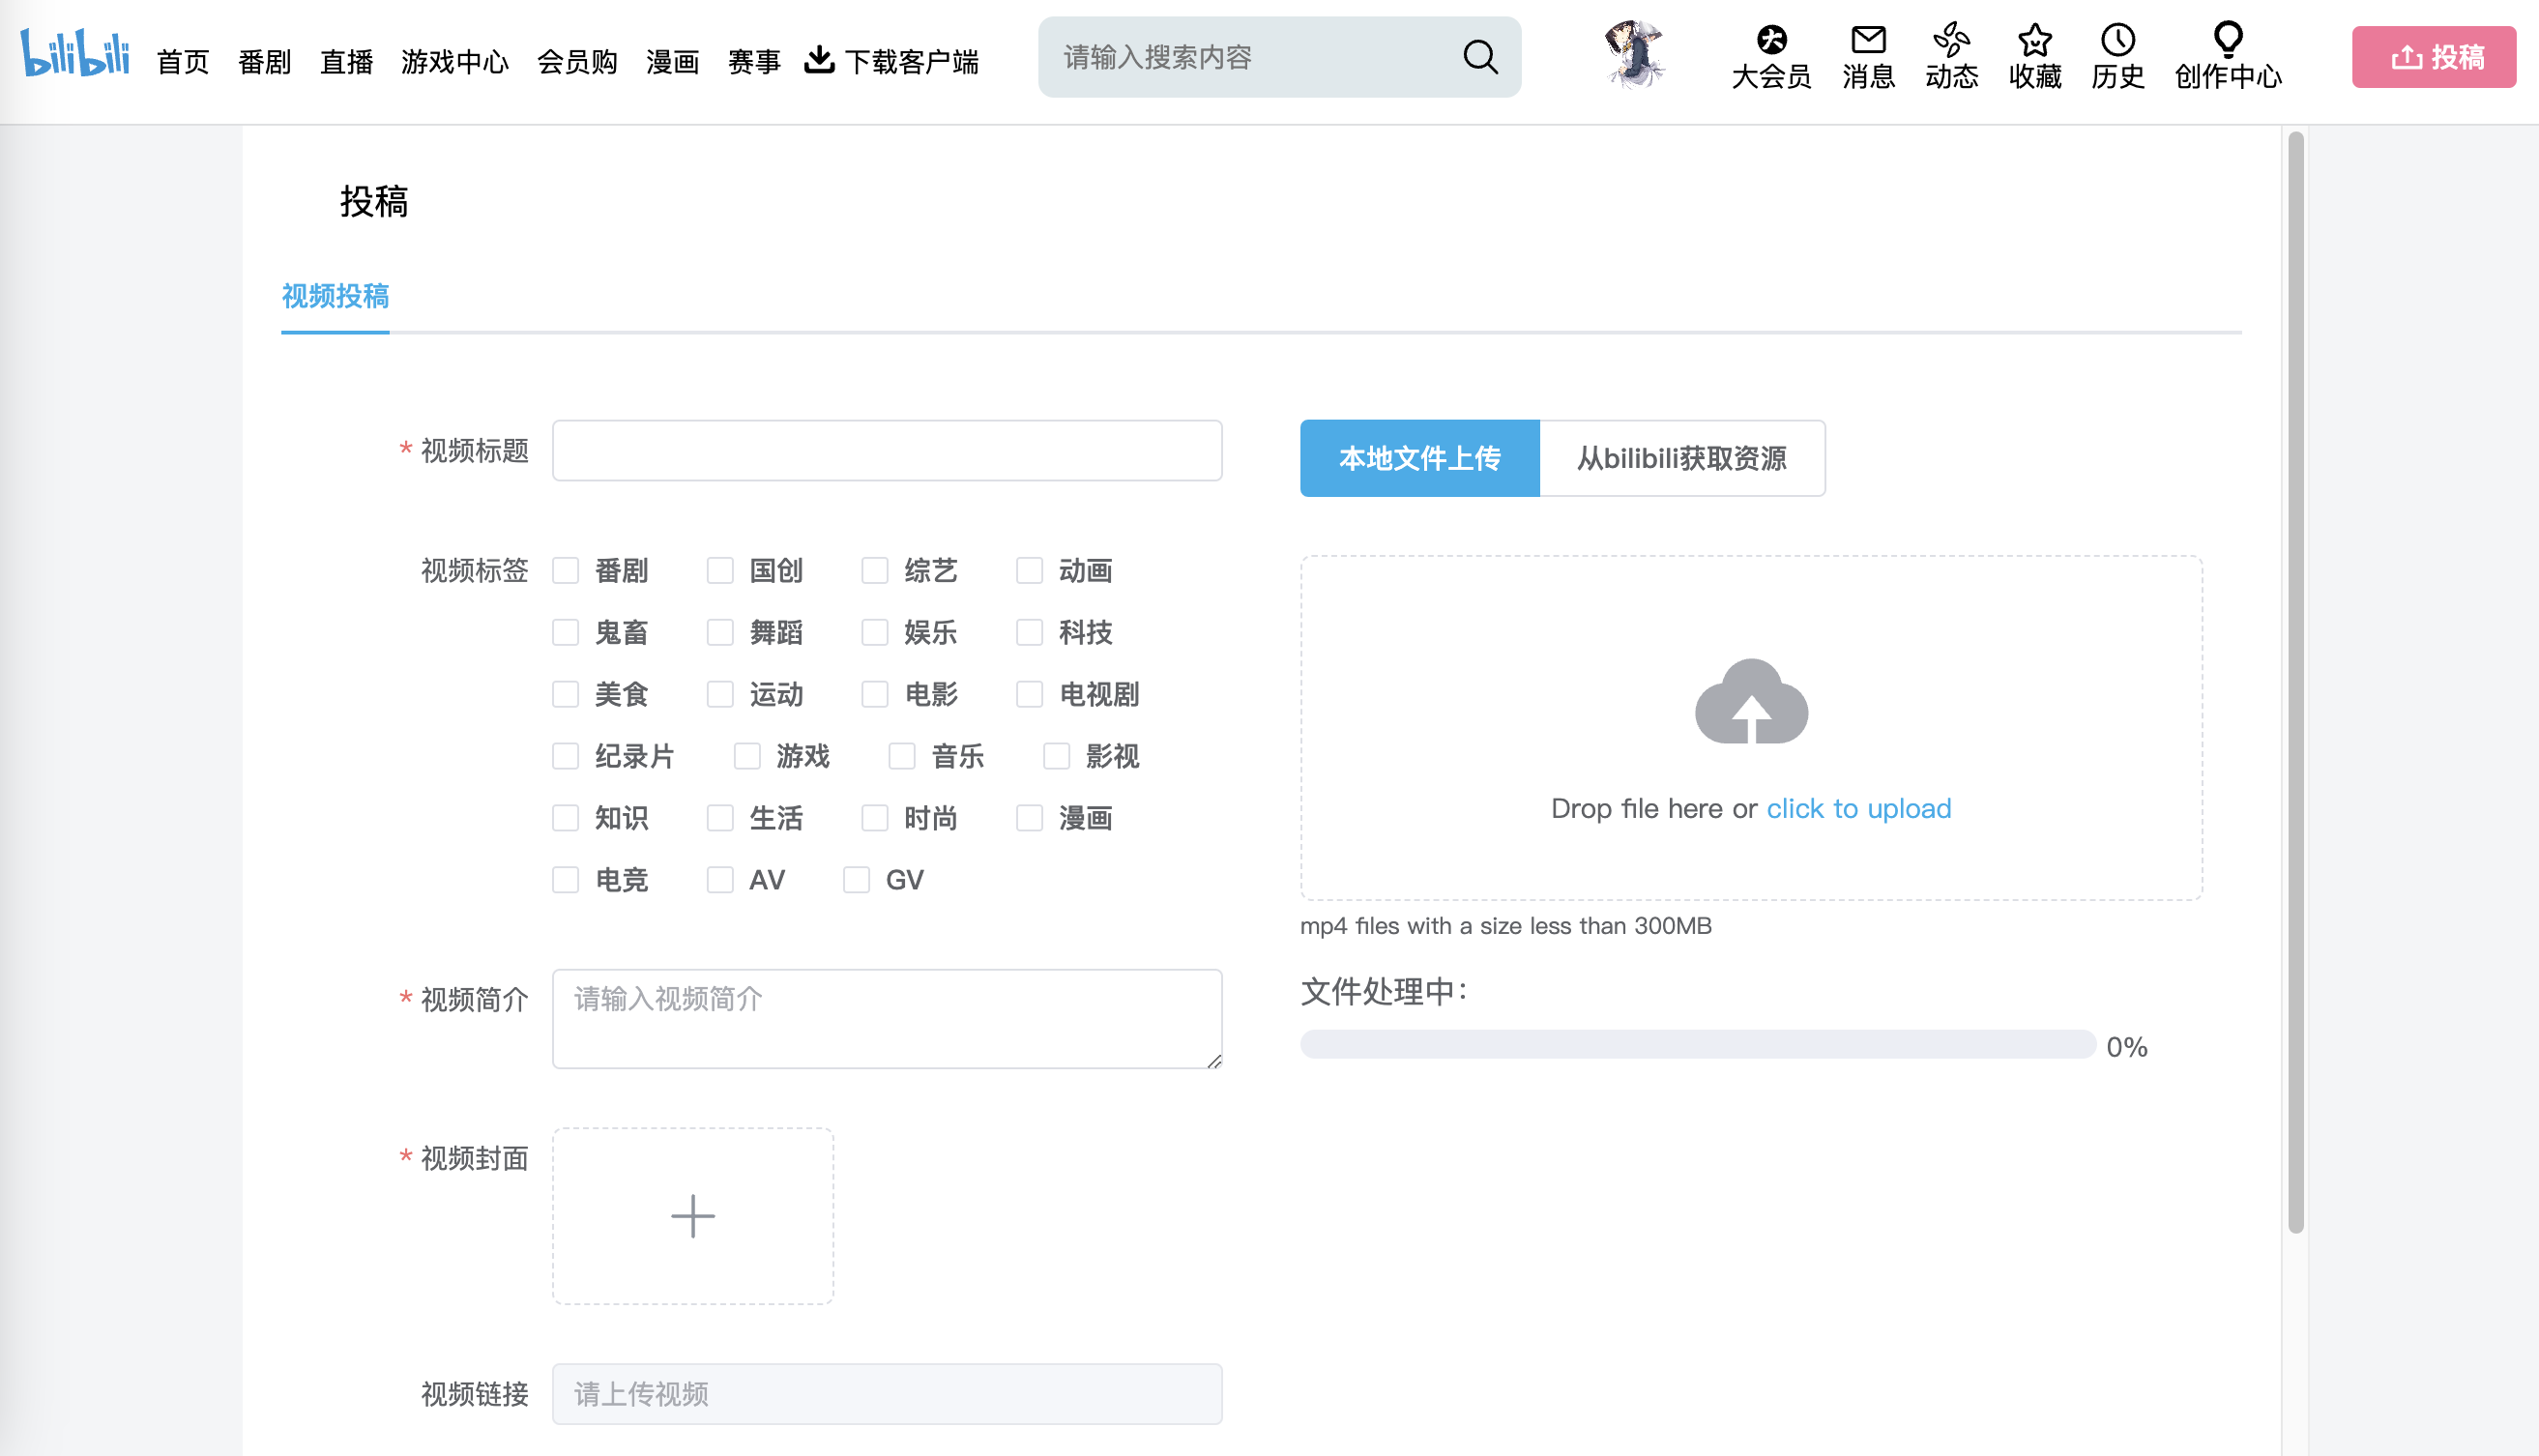Click the 文件处理中 progress bar

coord(1697,1045)
